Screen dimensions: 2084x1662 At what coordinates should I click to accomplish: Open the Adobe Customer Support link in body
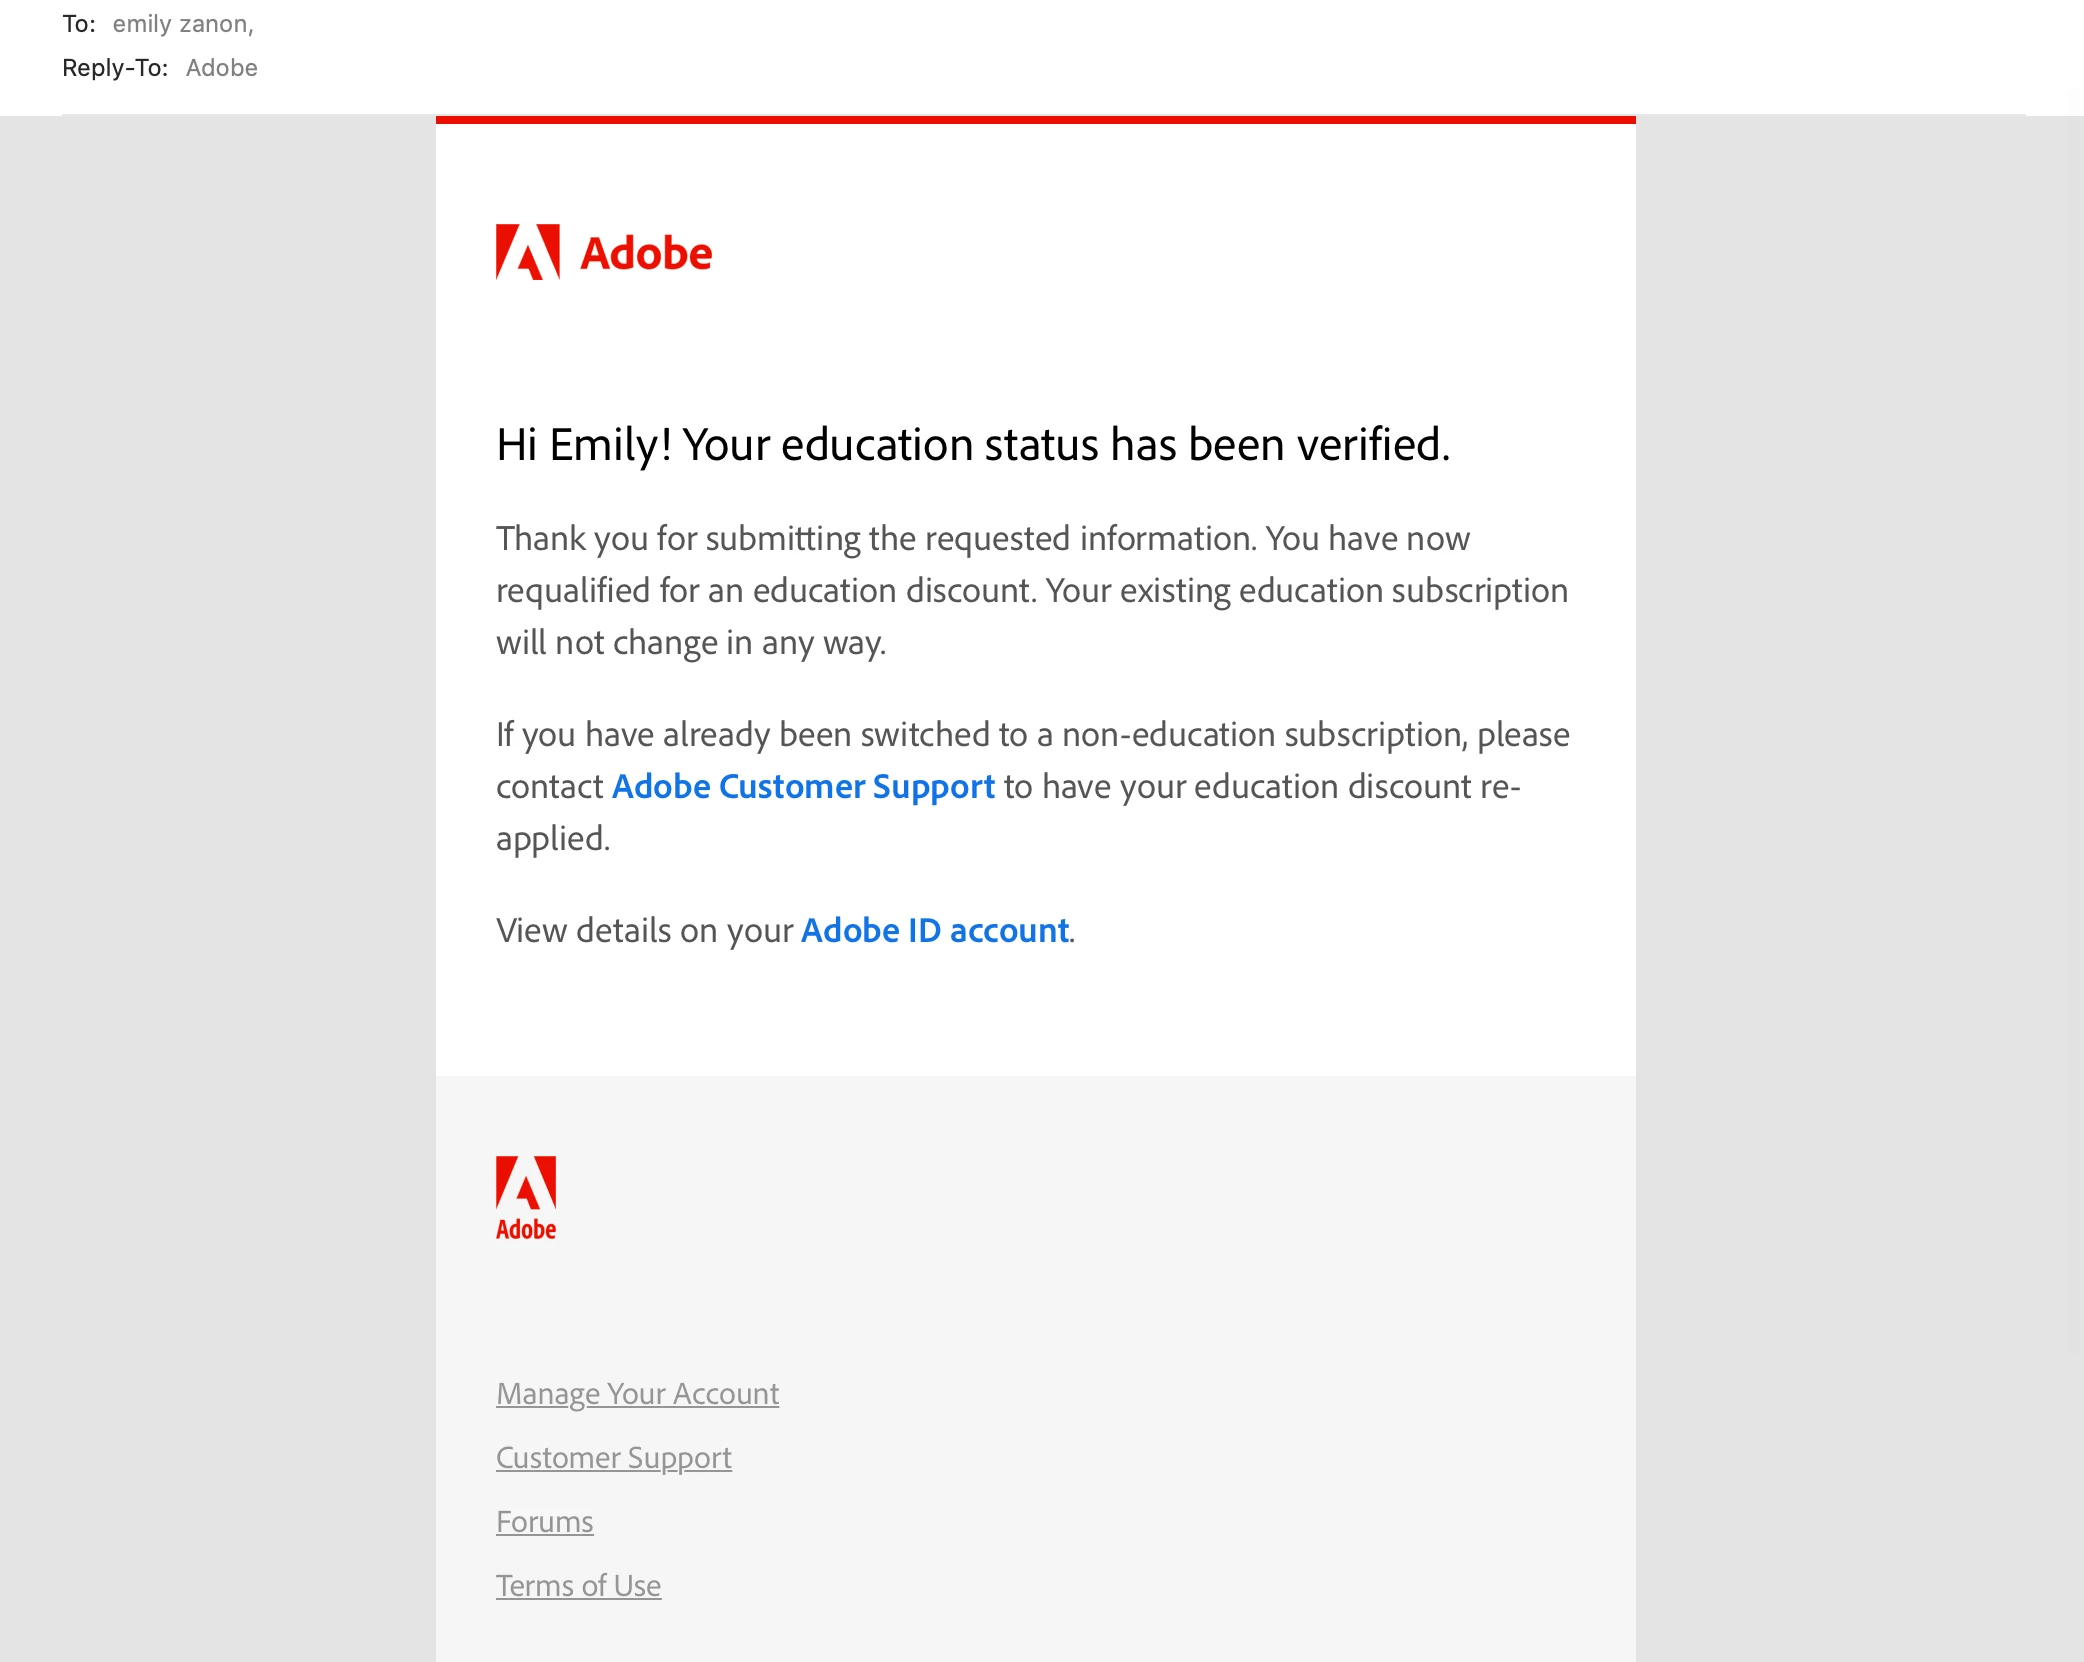click(803, 787)
